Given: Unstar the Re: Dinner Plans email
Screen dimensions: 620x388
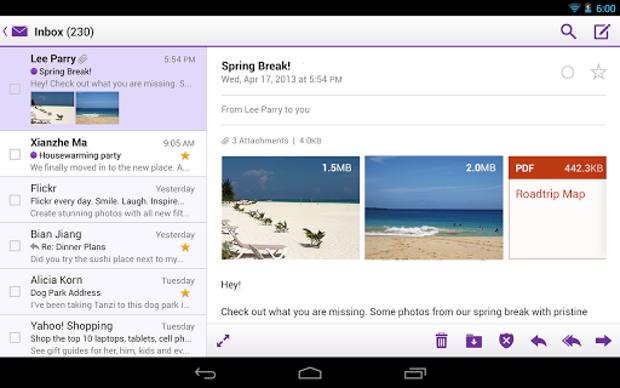Looking at the screenshot, I should (x=185, y=247).
